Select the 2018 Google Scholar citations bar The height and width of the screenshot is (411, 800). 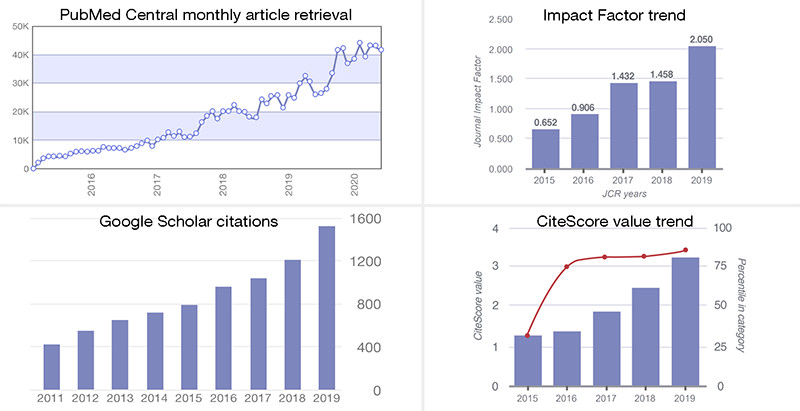[292, 325]
